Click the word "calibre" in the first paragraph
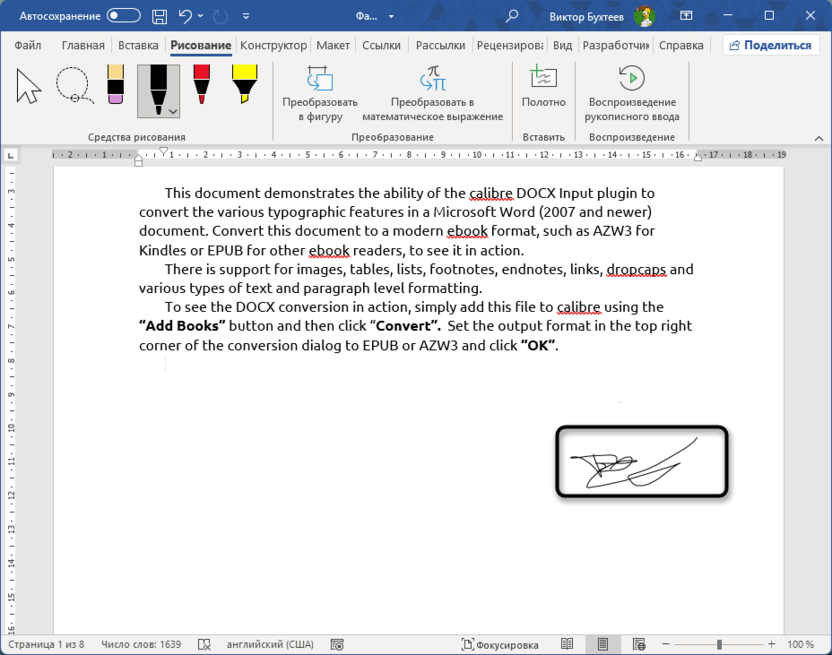 click(491, 193)
